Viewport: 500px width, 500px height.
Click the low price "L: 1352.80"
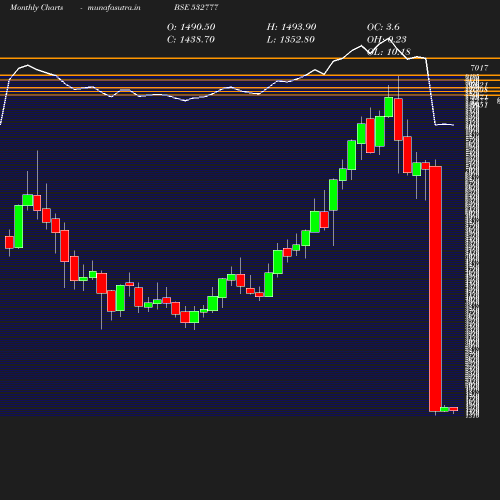290,40
